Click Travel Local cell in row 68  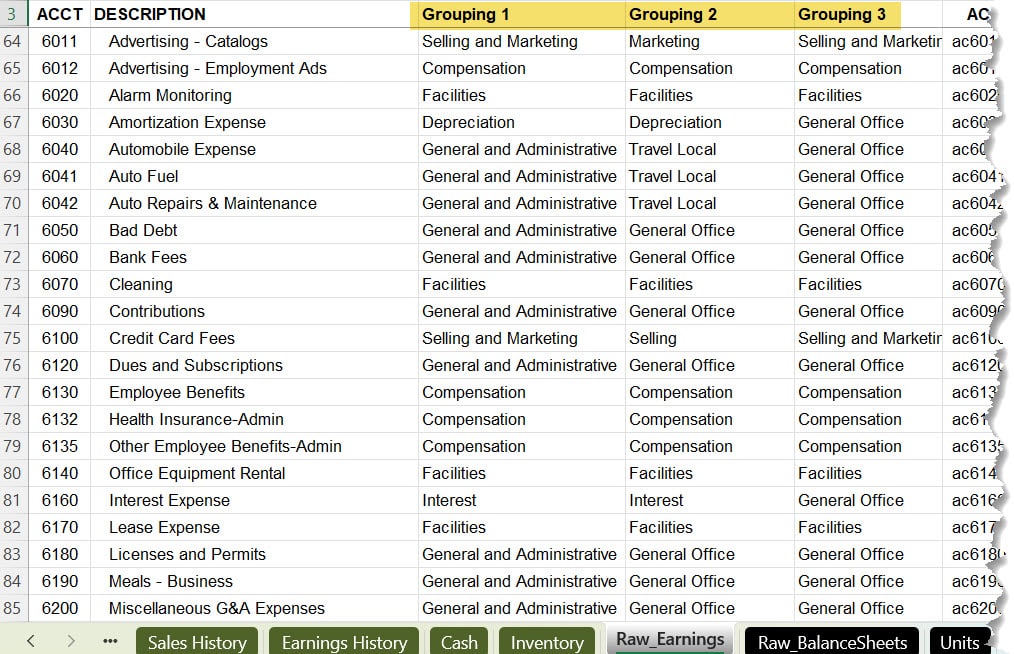pos(709,149)
